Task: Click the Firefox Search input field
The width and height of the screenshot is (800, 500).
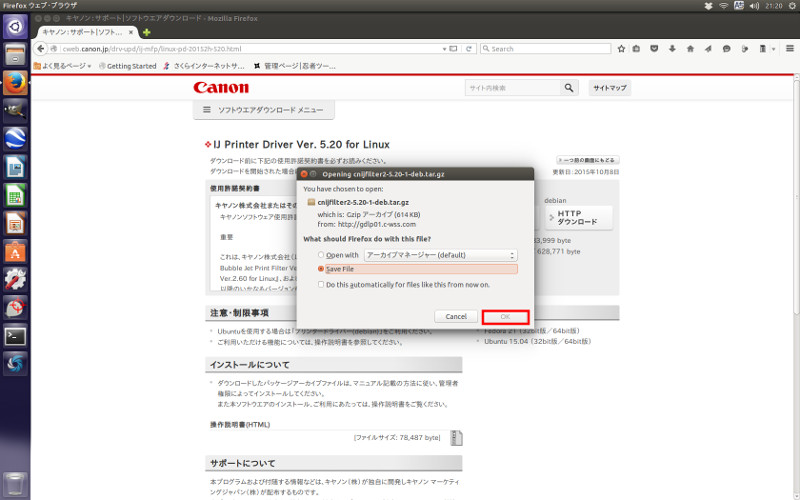Action: point(545,48)
